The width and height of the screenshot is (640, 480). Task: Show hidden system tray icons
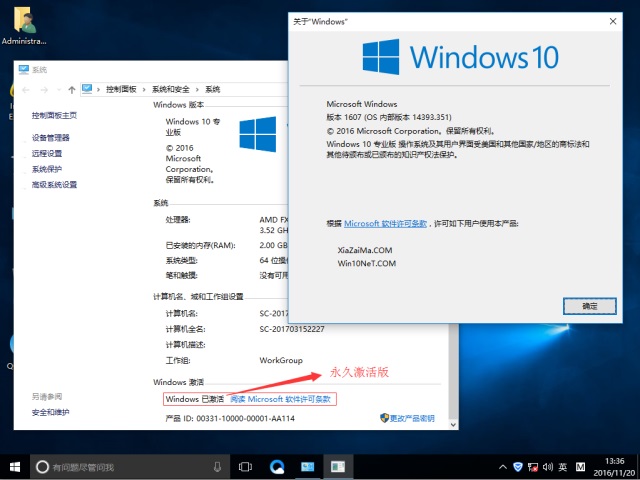501,467
